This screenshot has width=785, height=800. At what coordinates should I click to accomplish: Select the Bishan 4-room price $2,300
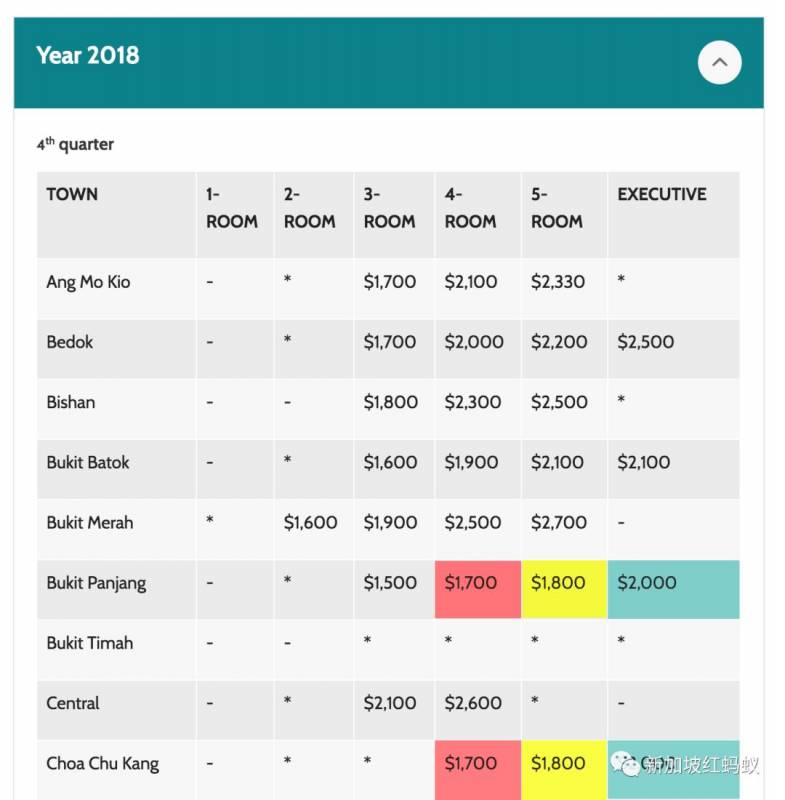[x=470, y=402]
